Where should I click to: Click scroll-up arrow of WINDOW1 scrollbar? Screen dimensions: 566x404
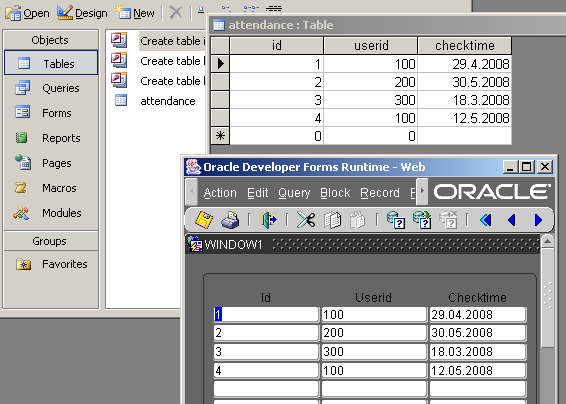coord(548,241)
